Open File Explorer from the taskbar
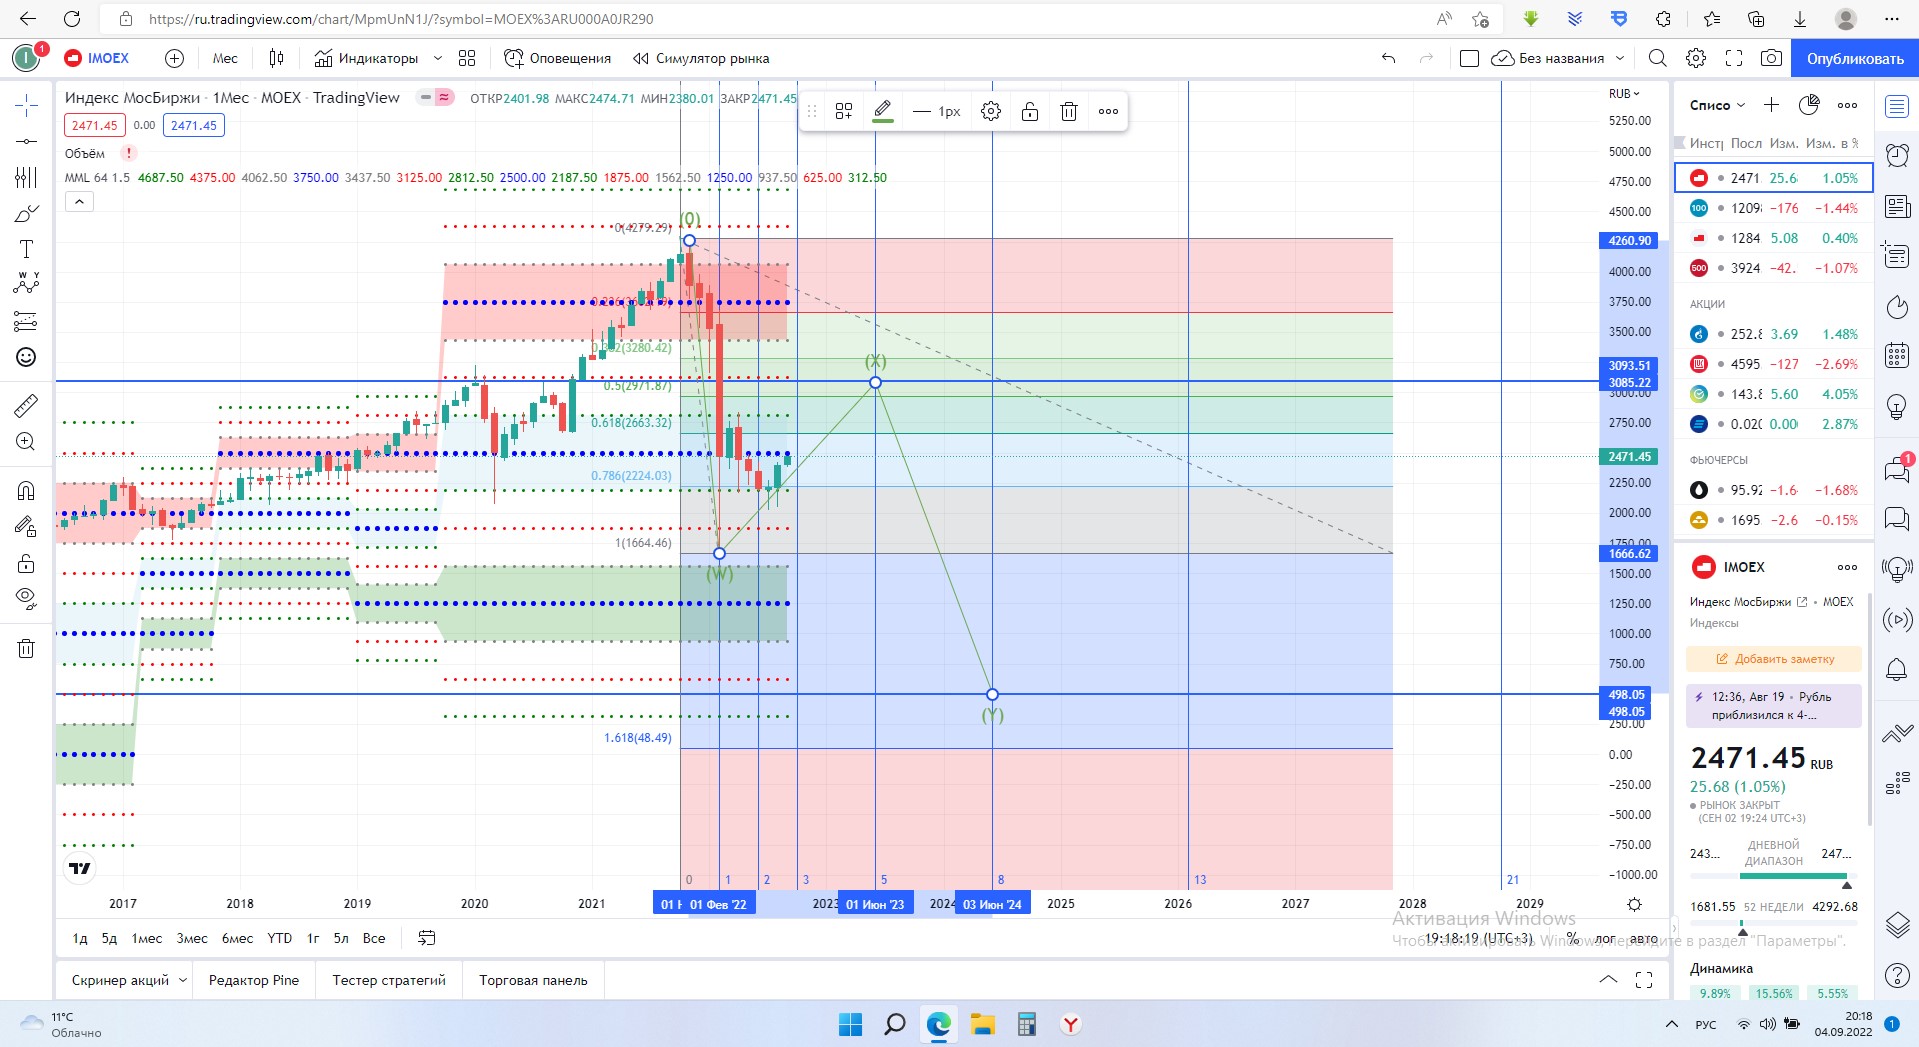This screenshot has height=1047, width=1919. click(x=982, y=1024)
